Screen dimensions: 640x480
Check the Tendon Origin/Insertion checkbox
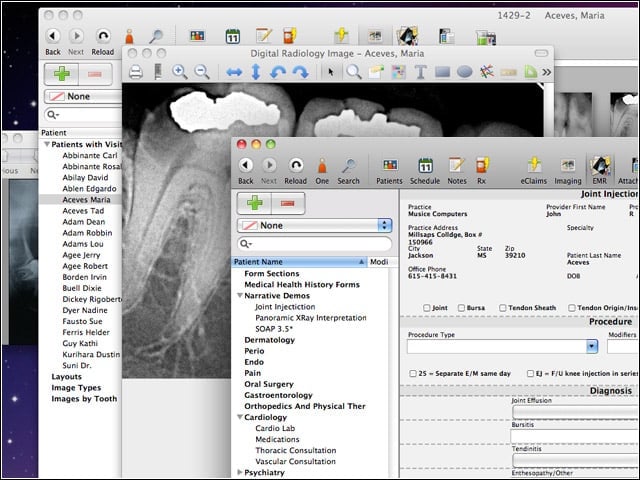tap(572, 308)
